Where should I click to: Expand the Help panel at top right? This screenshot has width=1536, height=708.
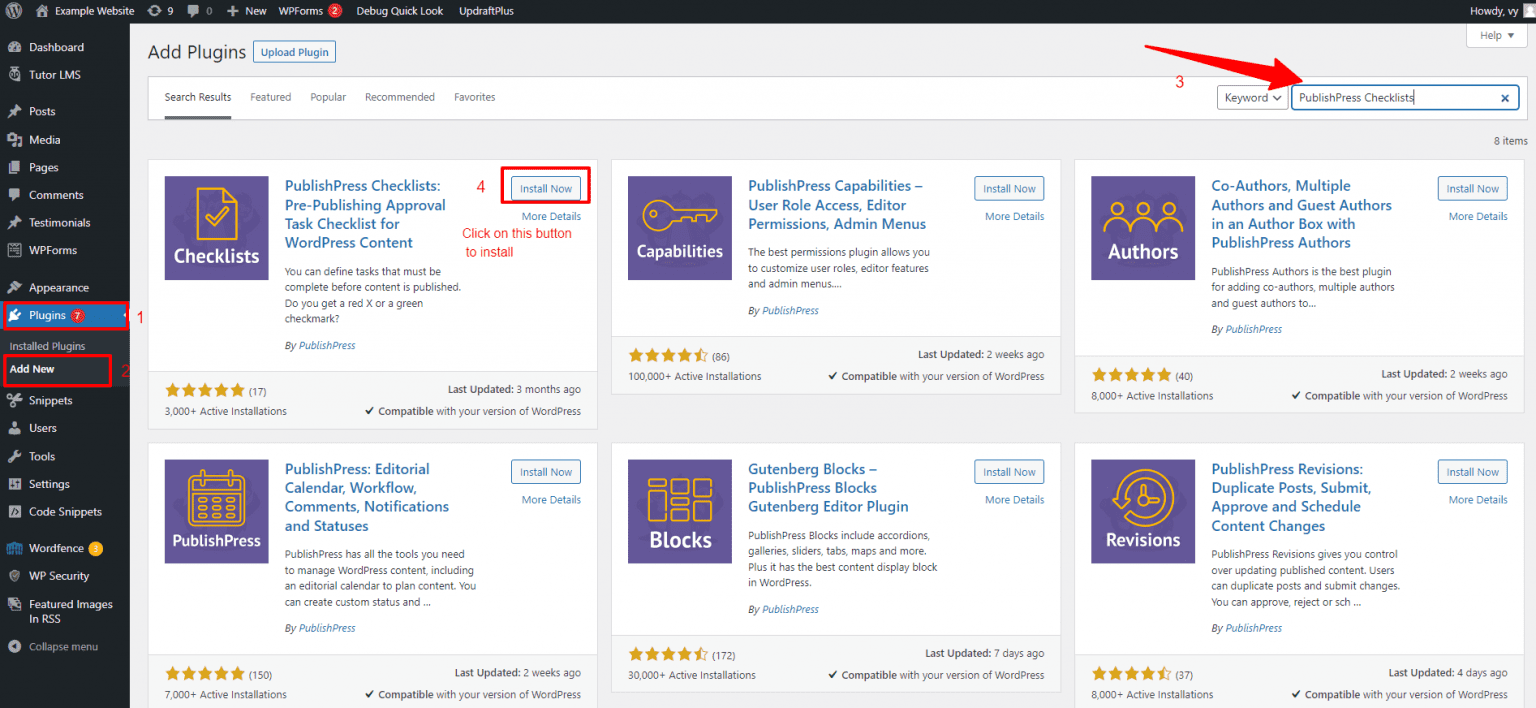coord(1495,35)
